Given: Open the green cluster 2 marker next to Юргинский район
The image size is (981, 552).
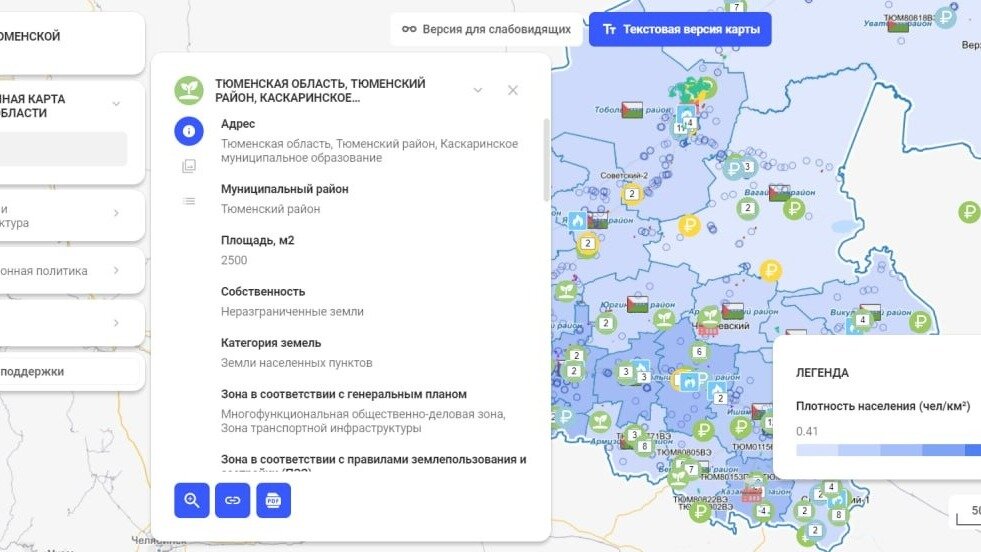Looking at the screenshot, I should click(605, 324).
